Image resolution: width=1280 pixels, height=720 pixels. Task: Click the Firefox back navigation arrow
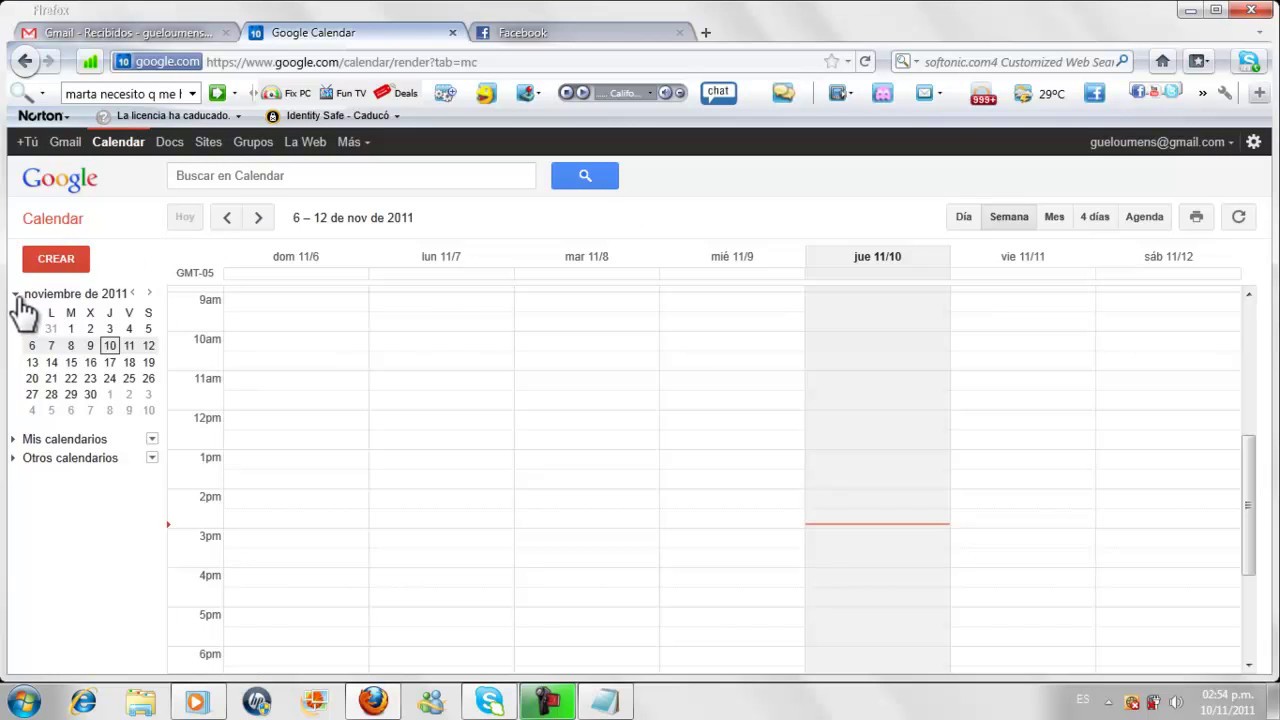click(25, 62)
